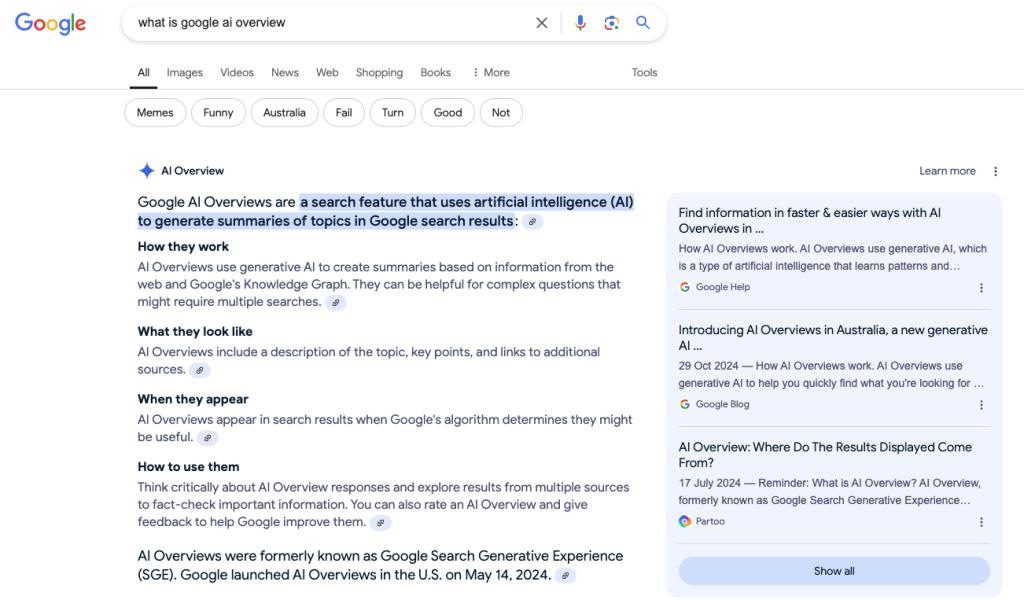This screenshot has height=600, width=1024.
Task: Open three-dot menu for Partoo result
Action: [x=981, y=522]
